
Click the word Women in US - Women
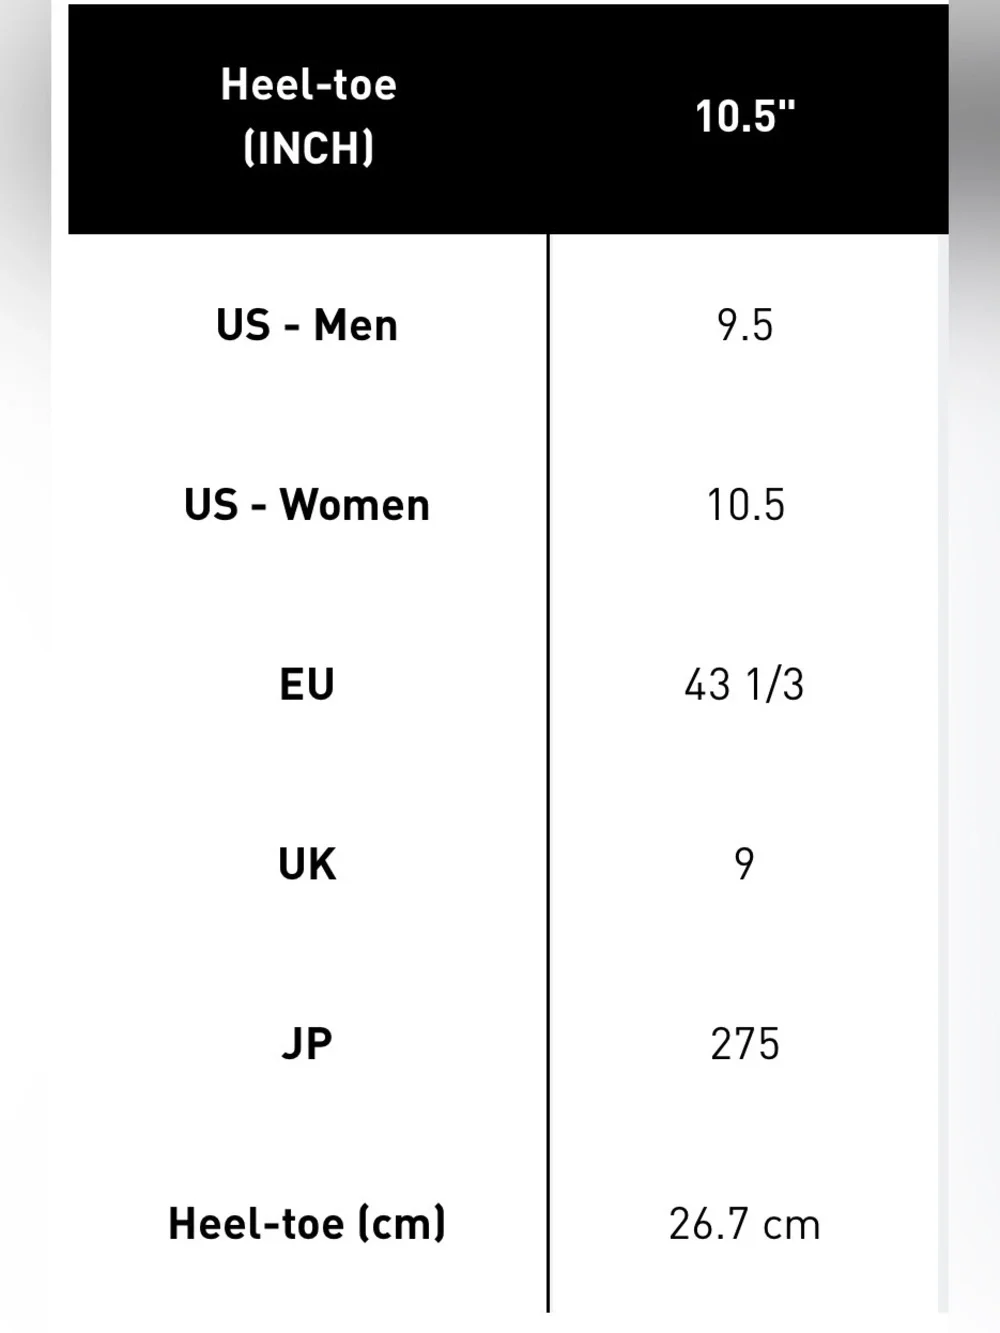355,505
